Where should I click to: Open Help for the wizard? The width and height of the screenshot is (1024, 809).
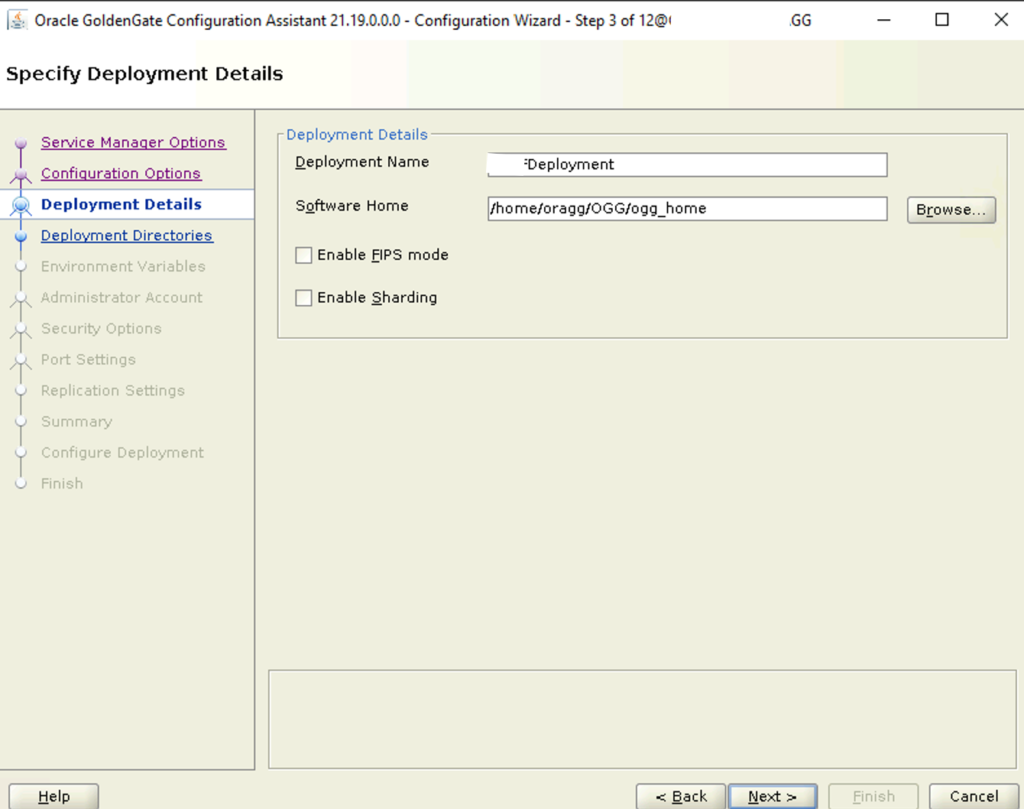click(x=54, y=797)
